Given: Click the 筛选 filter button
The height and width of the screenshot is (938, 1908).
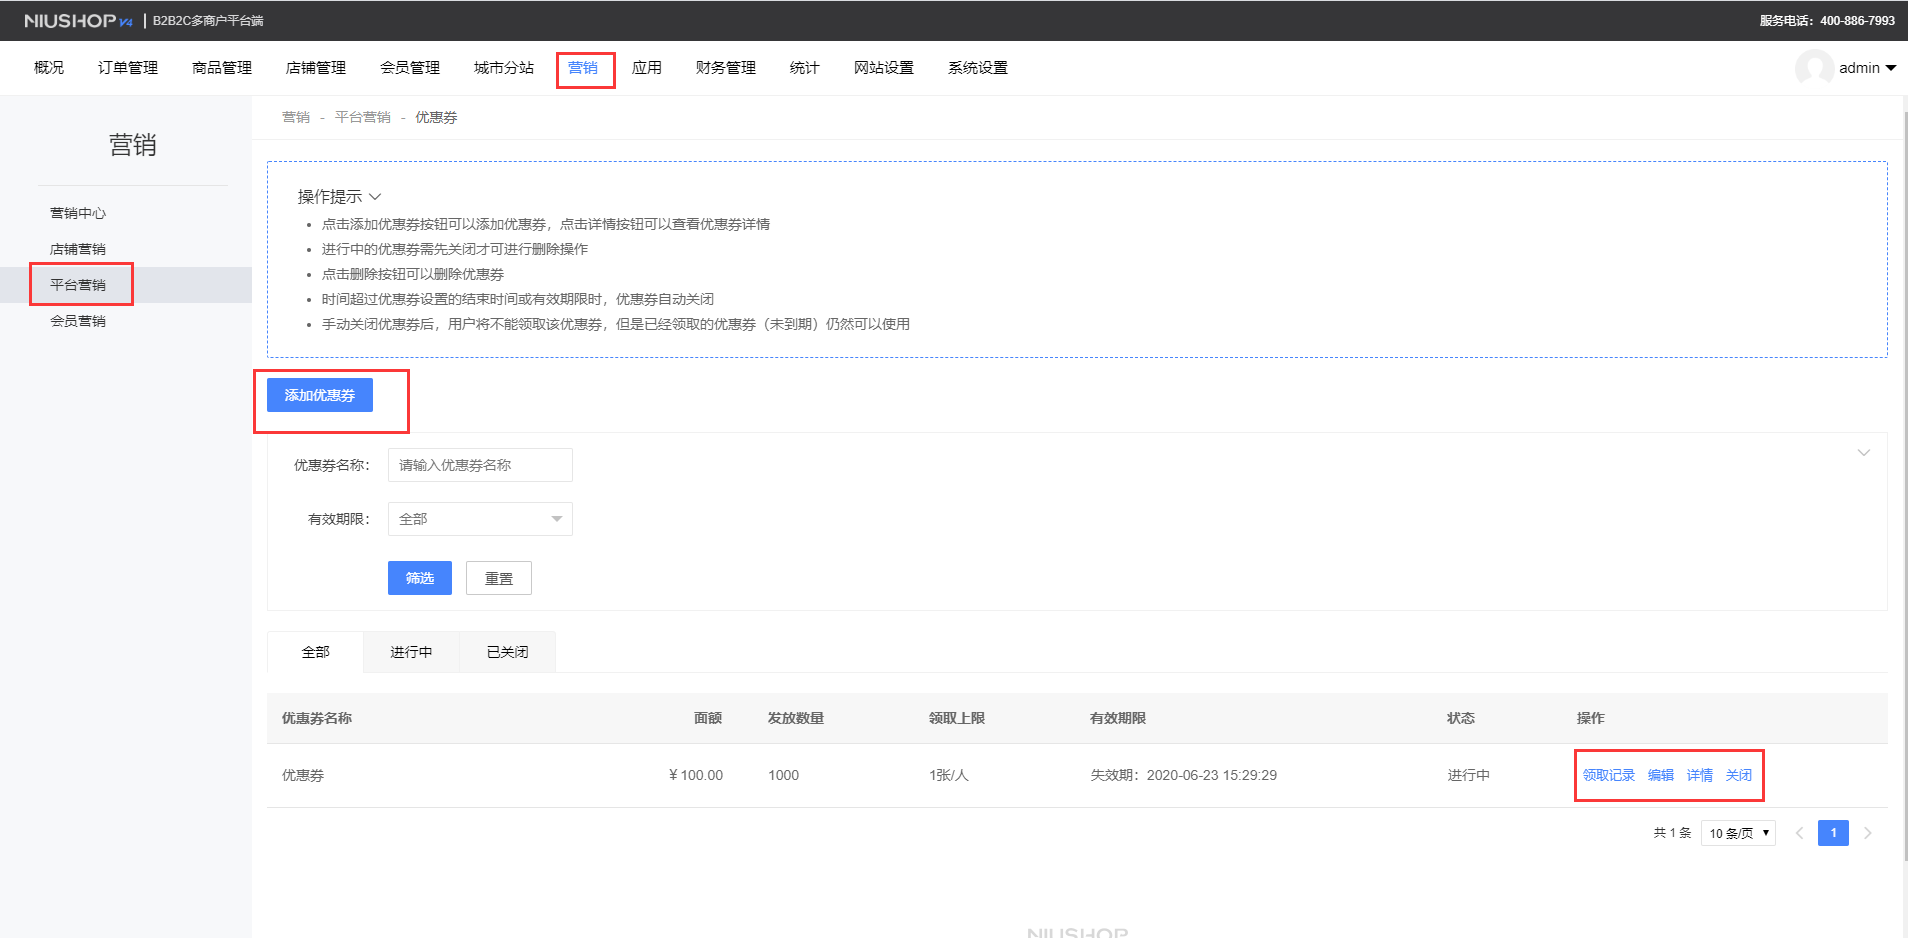Looking at the screenshot, I should (x=420, y=578).
